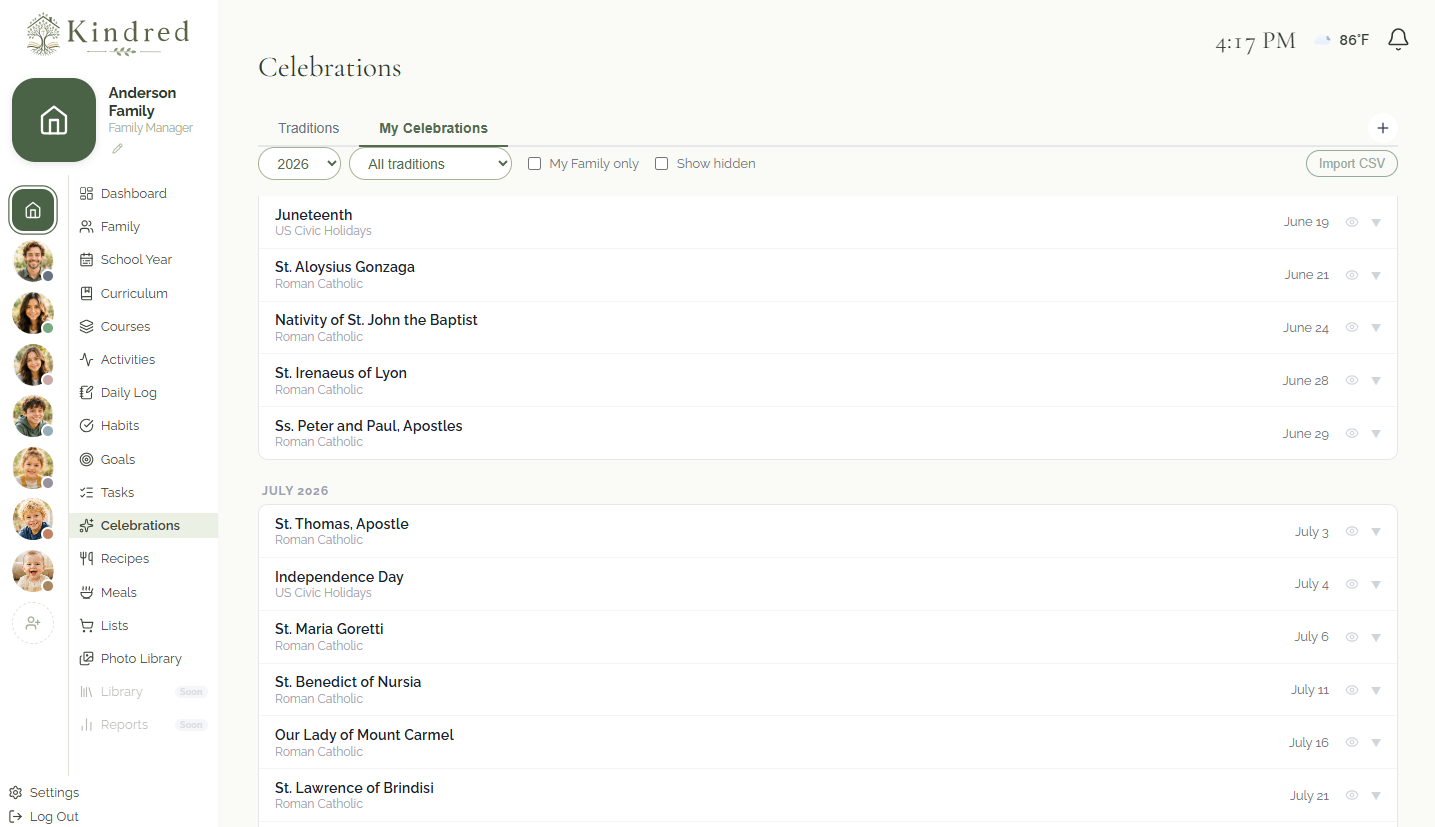Expand the Ss. Peter and Paul, Apostles row arrow

(x=1376, y=434)
